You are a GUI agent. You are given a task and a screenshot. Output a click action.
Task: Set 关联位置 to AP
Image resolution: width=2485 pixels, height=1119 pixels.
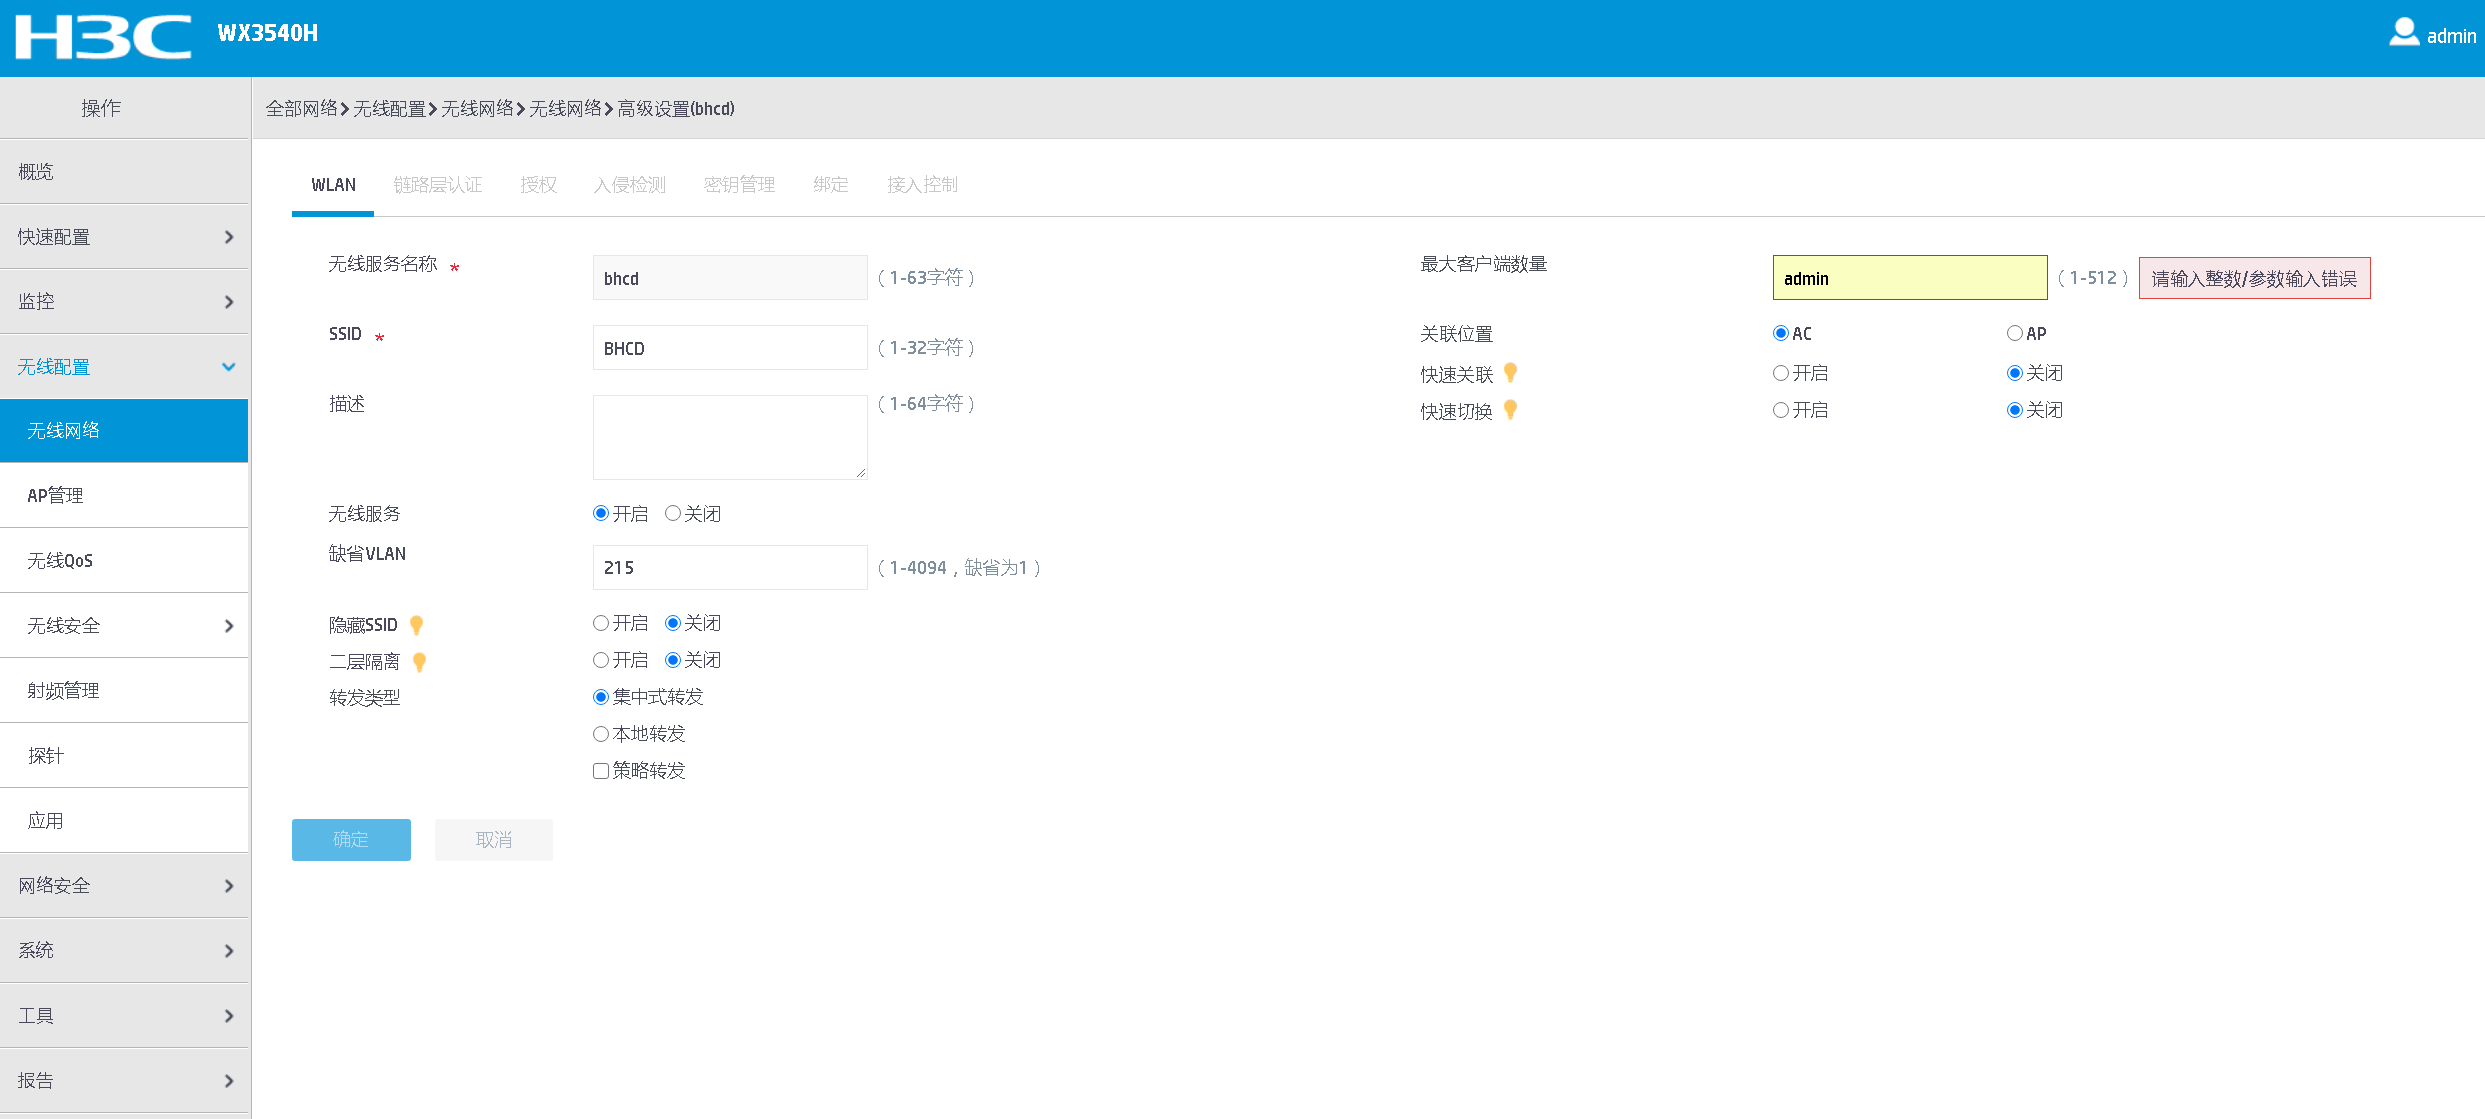pos(2015,333)
